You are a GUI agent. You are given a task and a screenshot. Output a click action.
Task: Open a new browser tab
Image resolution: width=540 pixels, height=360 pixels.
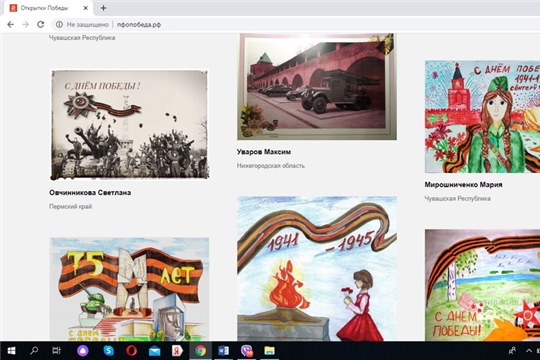103,8
